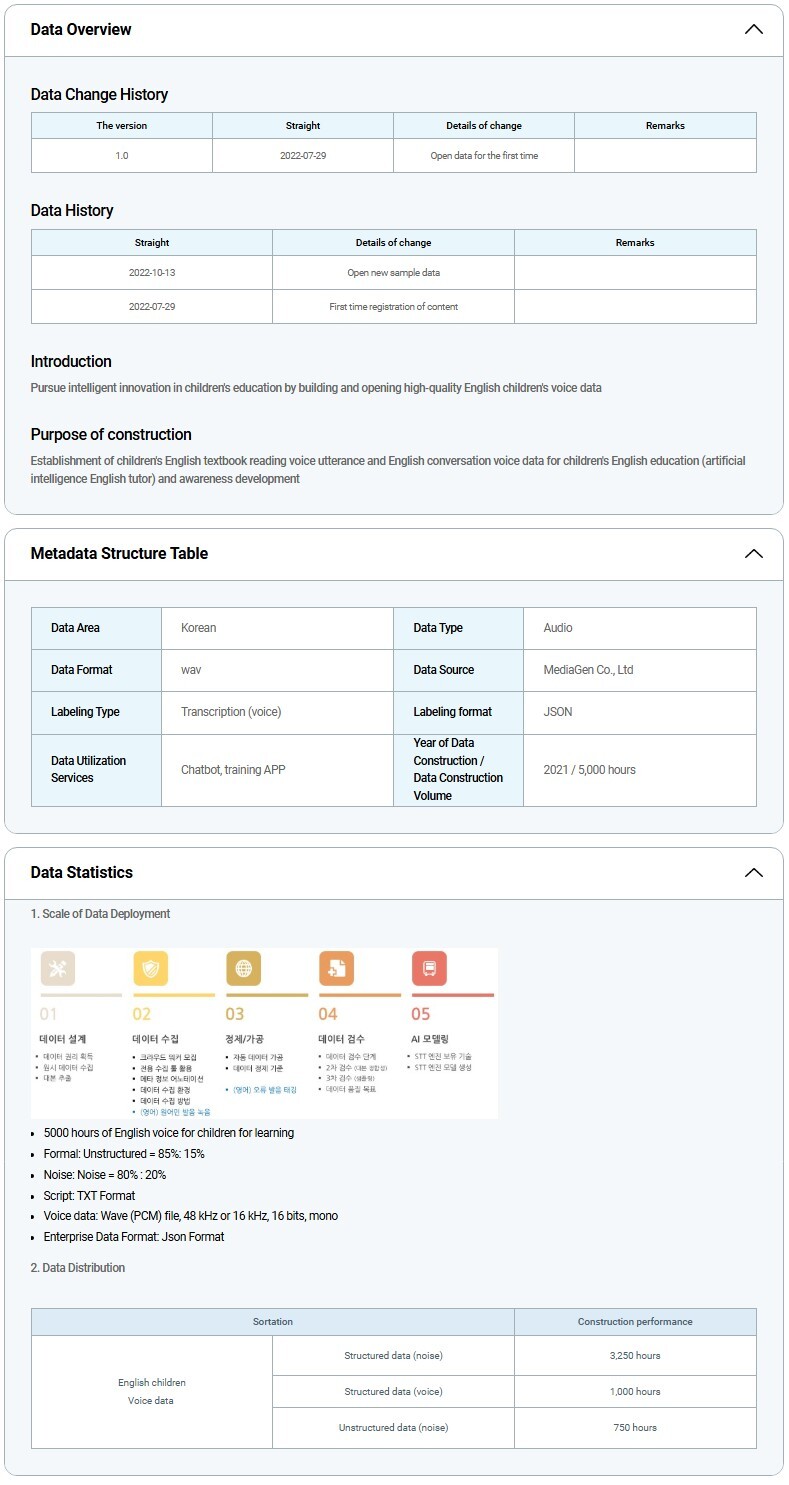
Task: Click the wrench tools icon for step 01
Action: [x=58, y=968]
